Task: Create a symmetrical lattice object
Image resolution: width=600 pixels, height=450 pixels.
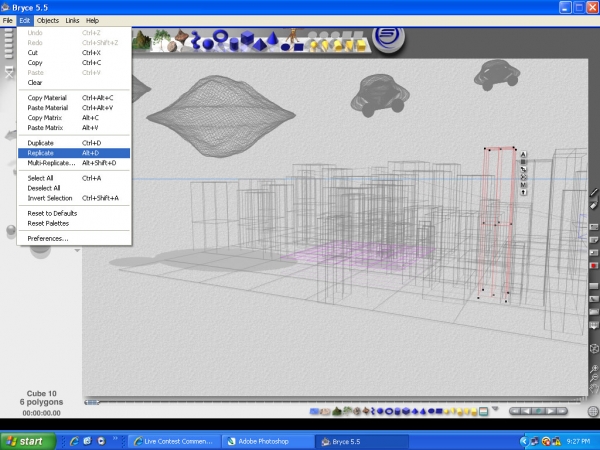Action: (x=181, y=38)
